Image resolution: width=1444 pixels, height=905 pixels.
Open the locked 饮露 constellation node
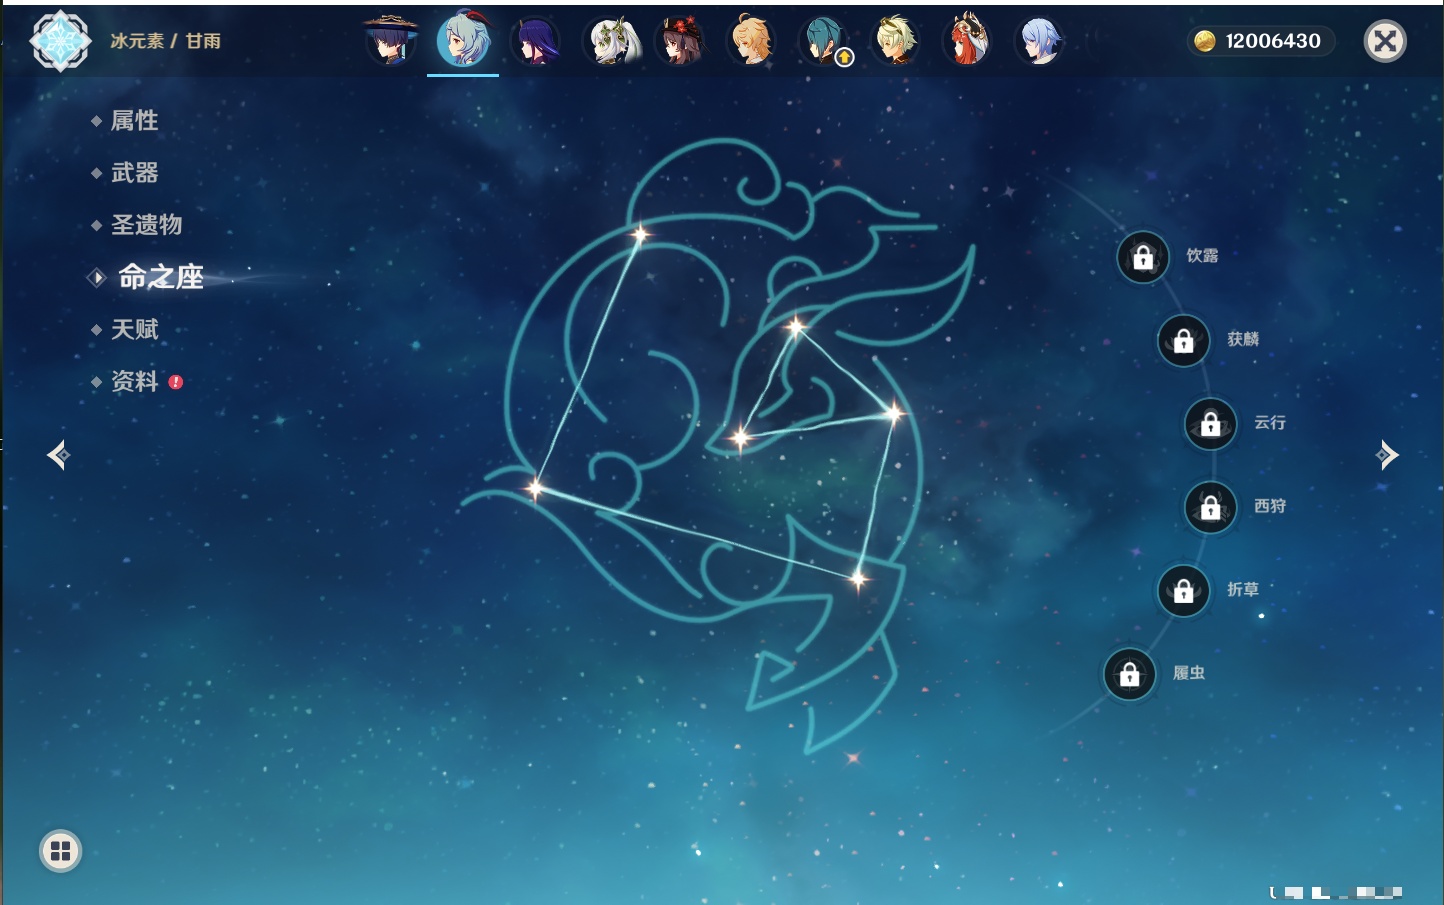click(x=1143, y=258)
